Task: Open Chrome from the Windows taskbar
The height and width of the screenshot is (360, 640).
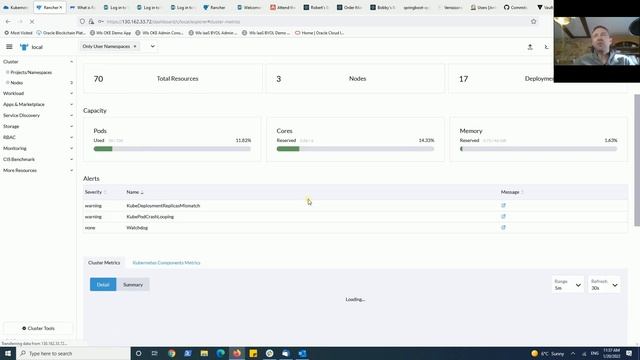Action: click(171, 353)
